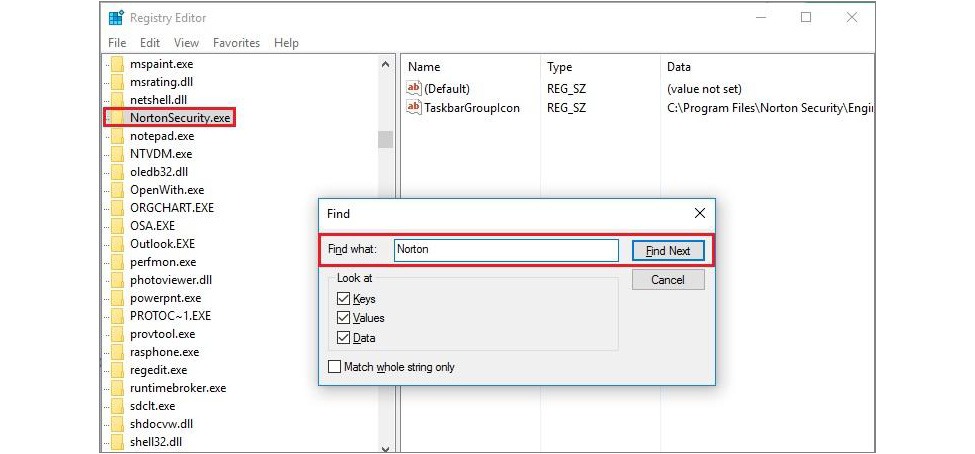Image resolution: width=975 pixels, height=454 pixels.
Task: Click the Registry Editor title bar icon
Action: point(116,17)
